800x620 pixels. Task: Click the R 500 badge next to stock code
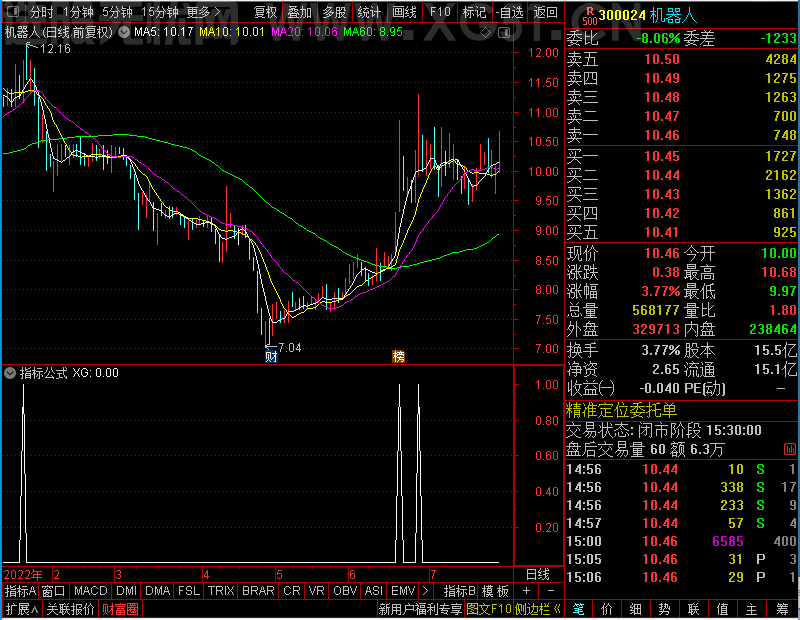pos(590,16)
